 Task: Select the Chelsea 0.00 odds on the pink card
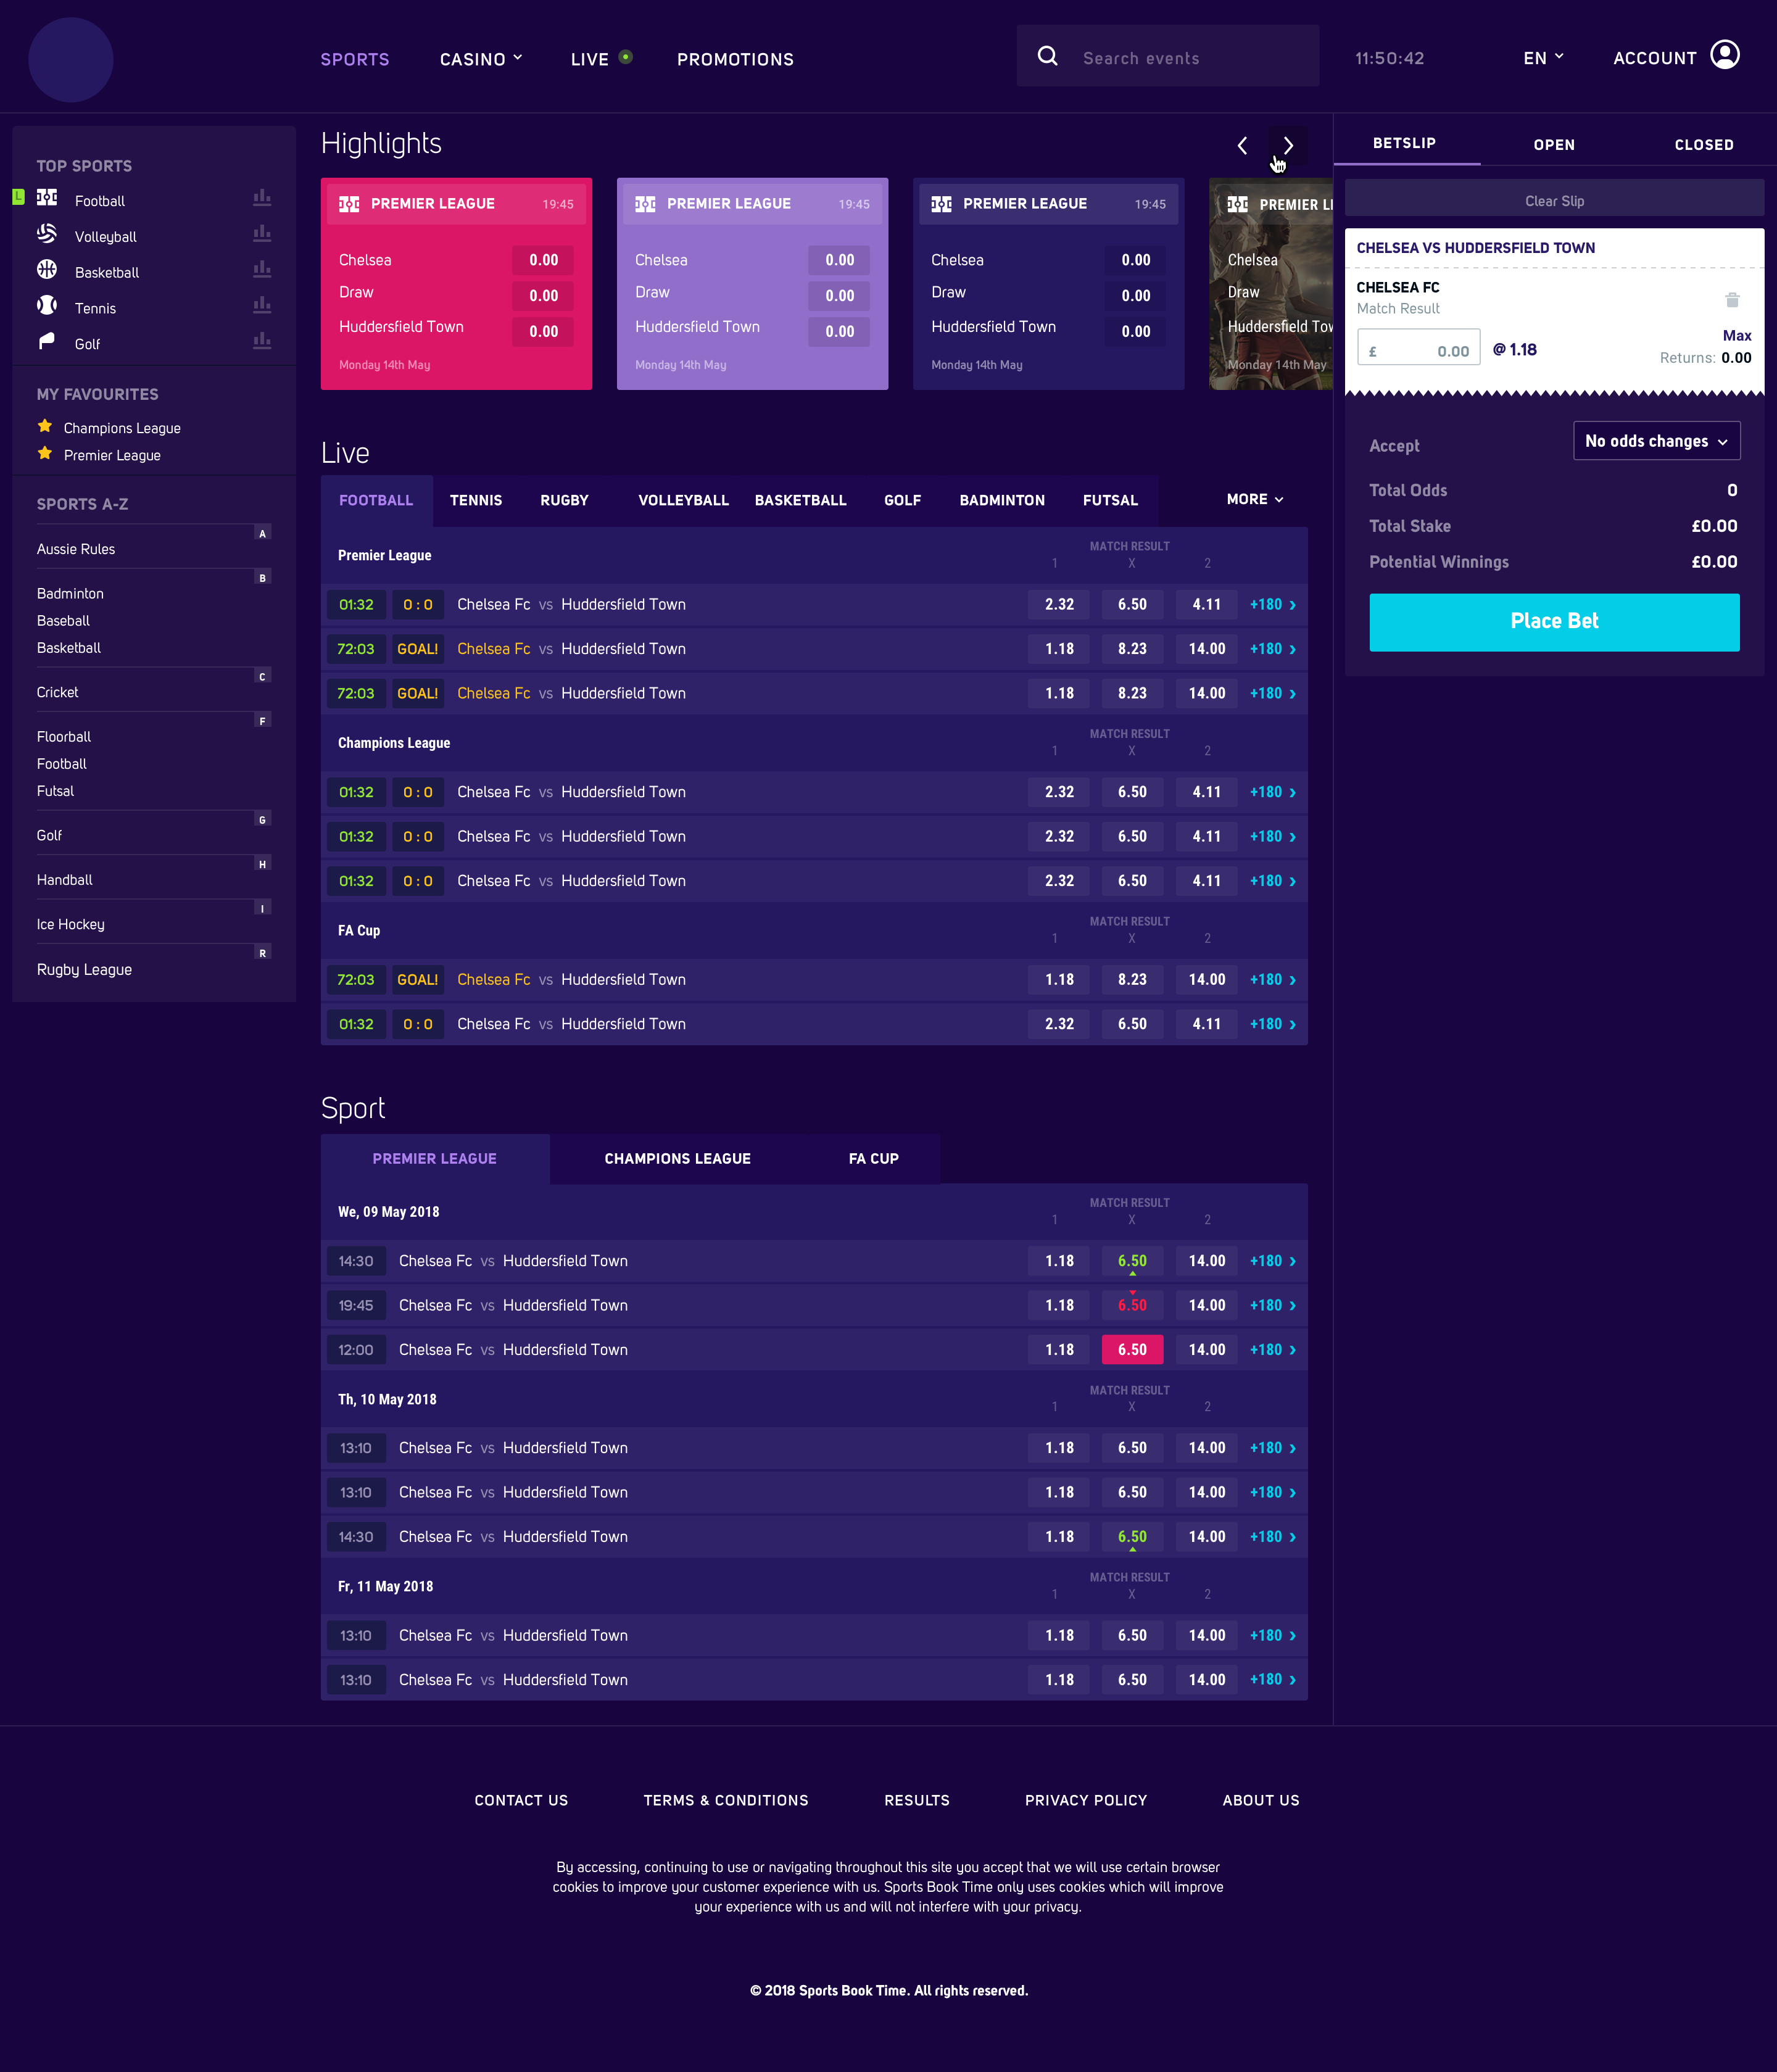(543, 260)
